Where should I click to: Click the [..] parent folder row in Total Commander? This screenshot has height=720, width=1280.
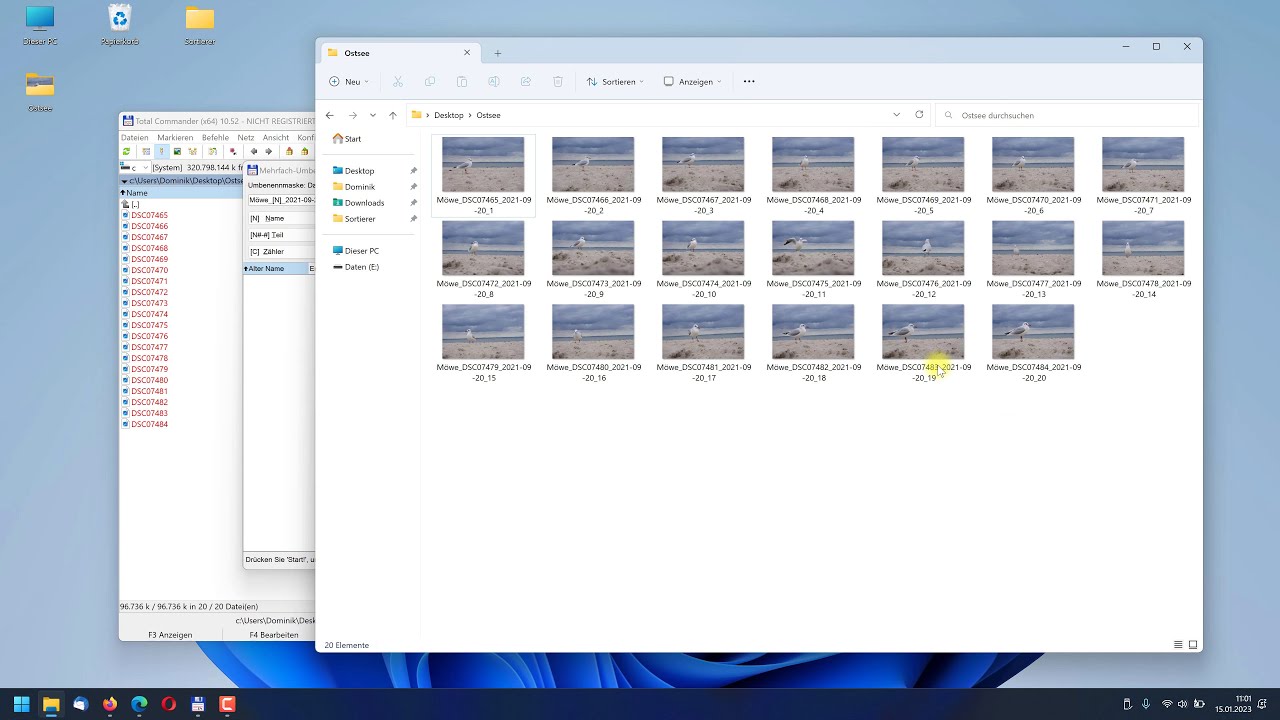135,204
